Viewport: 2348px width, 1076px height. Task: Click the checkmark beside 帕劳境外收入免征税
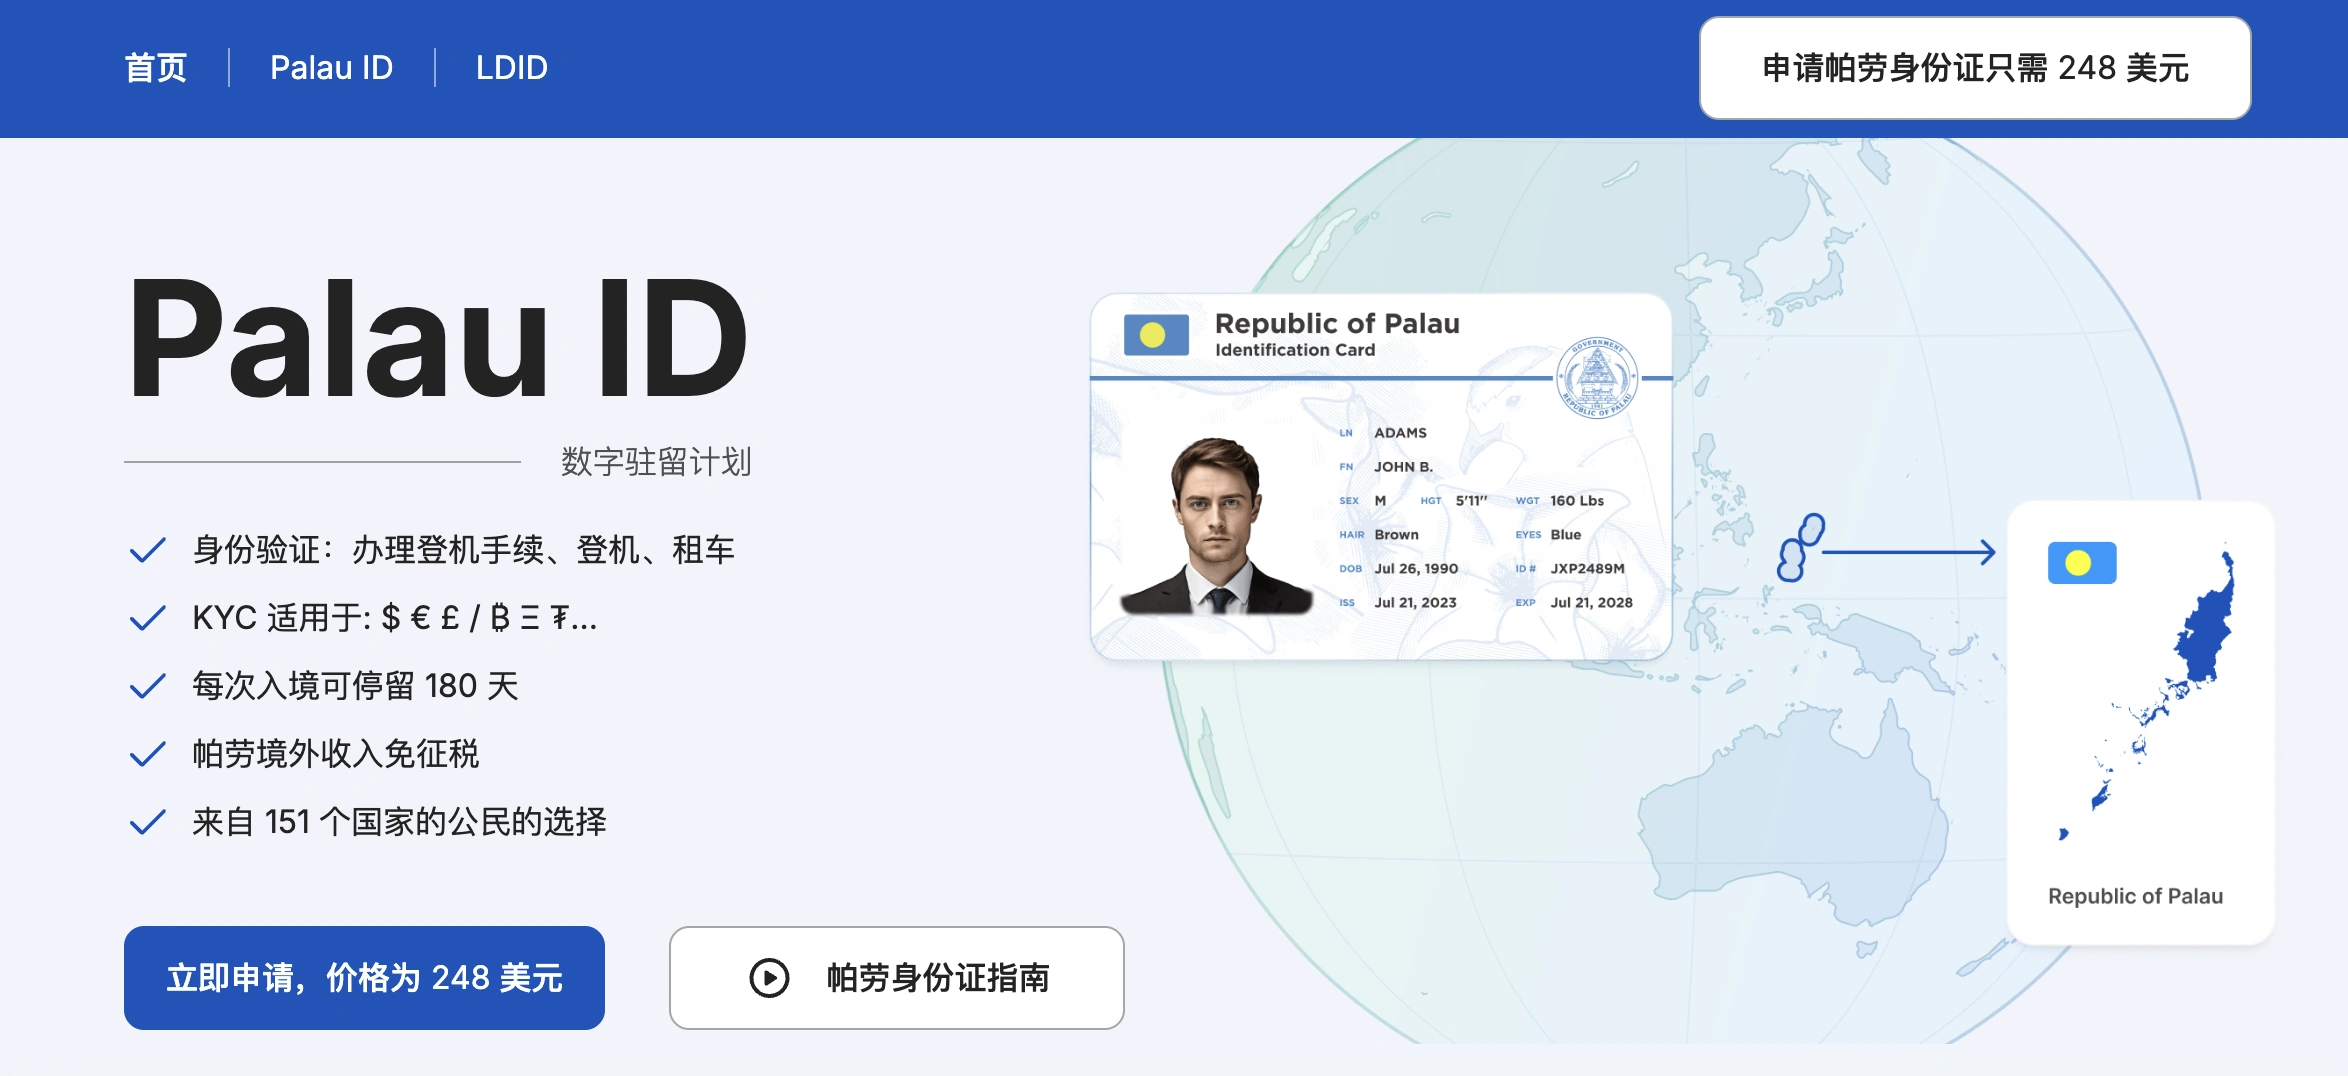(x=148, y=754)
